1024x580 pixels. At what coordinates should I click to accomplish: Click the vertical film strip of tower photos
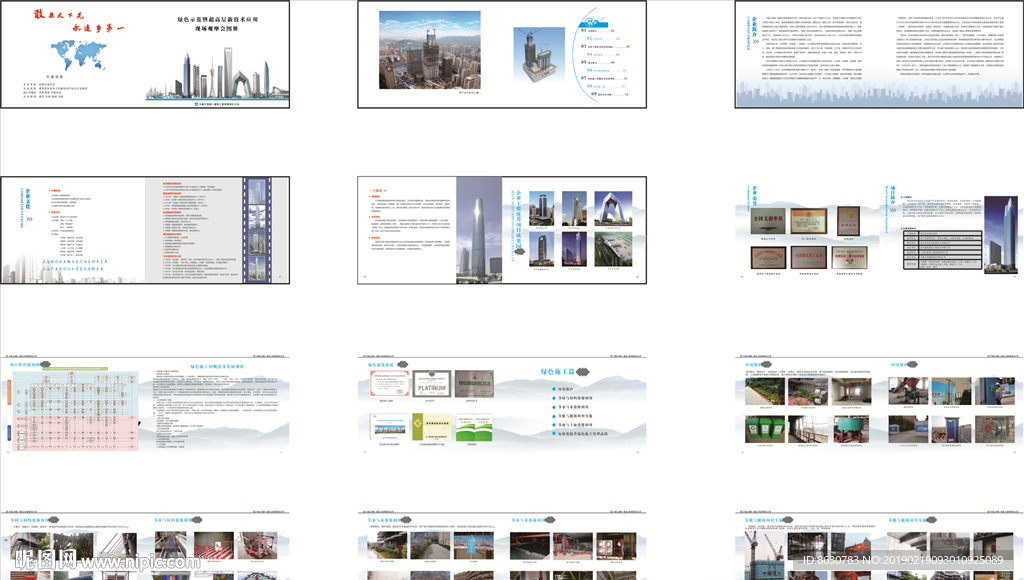click(x=256, y=229)
